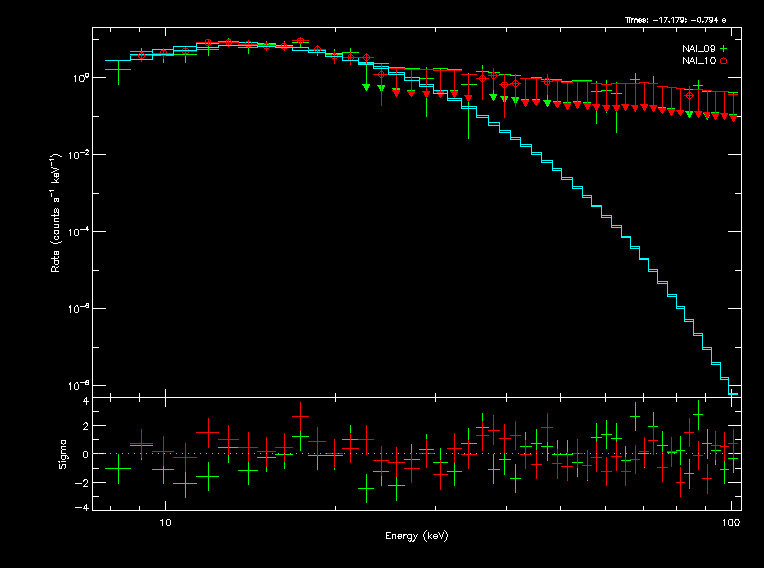Click the 10^0 tick label on Rate axis

[x=81, y=77]
